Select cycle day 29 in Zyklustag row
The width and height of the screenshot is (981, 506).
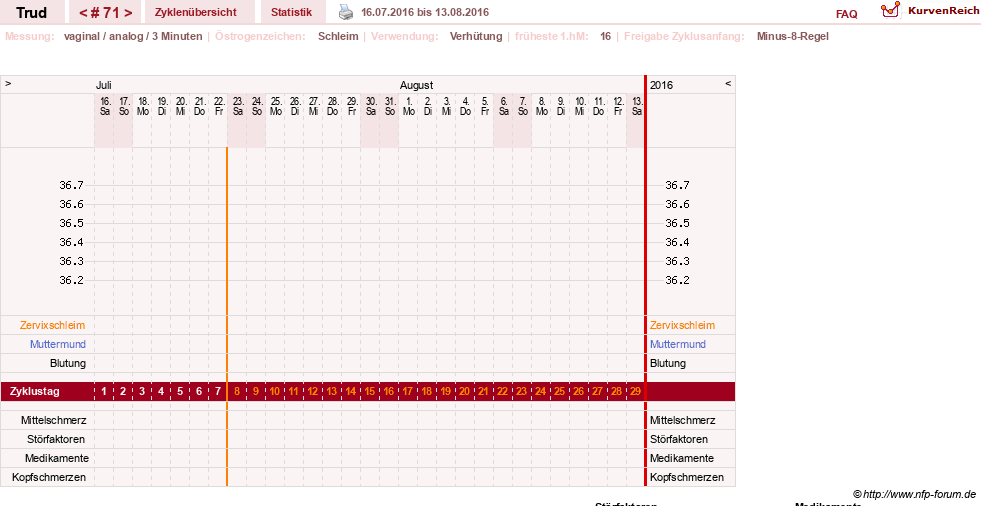pyautogui.click(x=635, y=392)
